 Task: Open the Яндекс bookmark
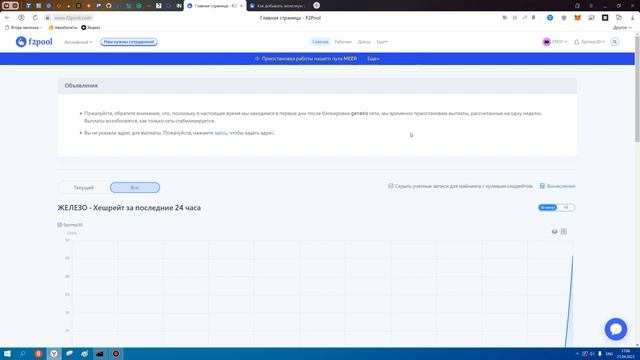91,27
